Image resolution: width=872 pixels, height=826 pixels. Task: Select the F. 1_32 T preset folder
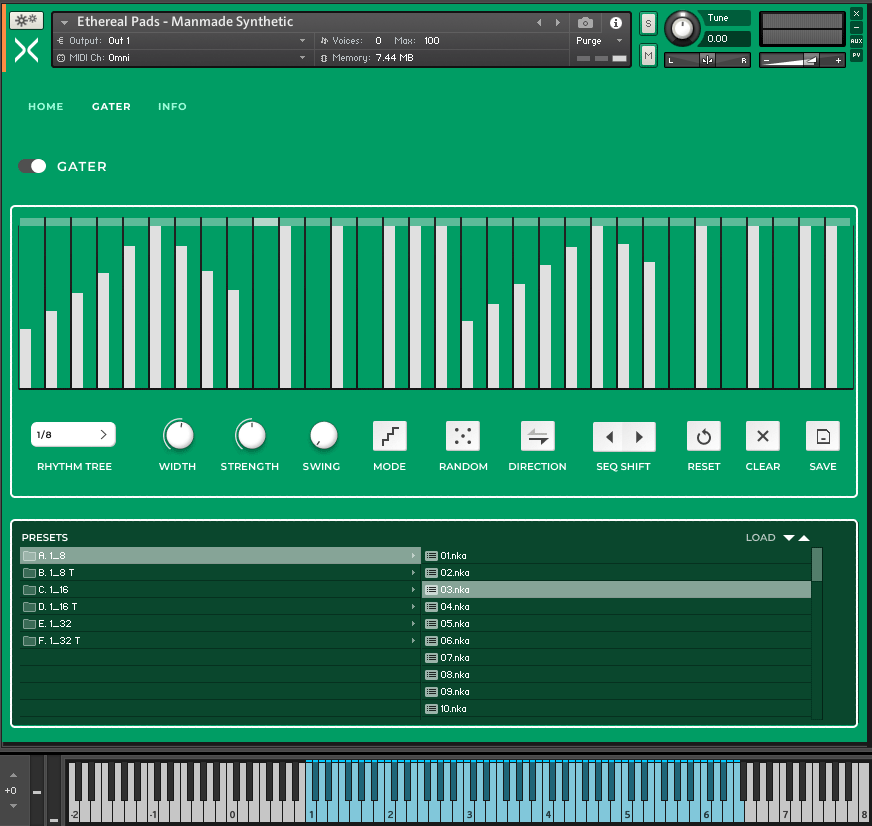coord(220,641)
